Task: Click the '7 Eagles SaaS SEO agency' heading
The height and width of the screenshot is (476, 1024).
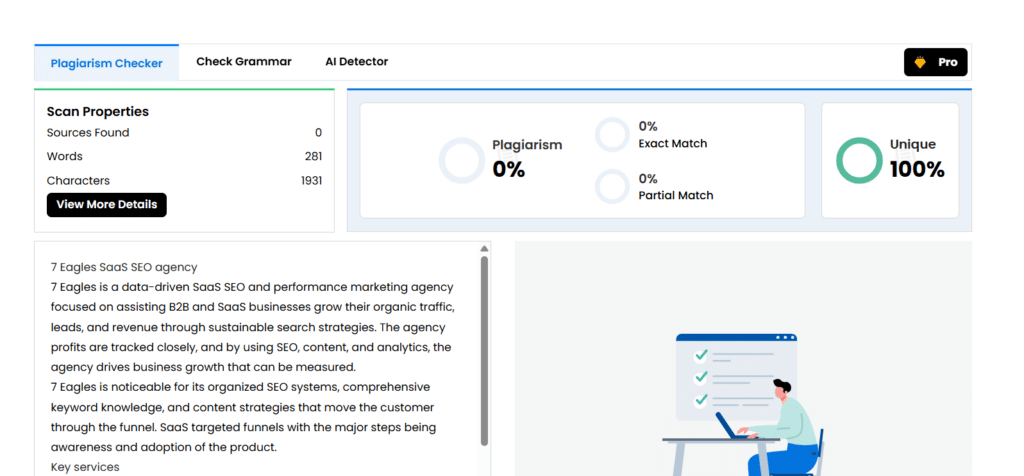Action: click(124, 267)
